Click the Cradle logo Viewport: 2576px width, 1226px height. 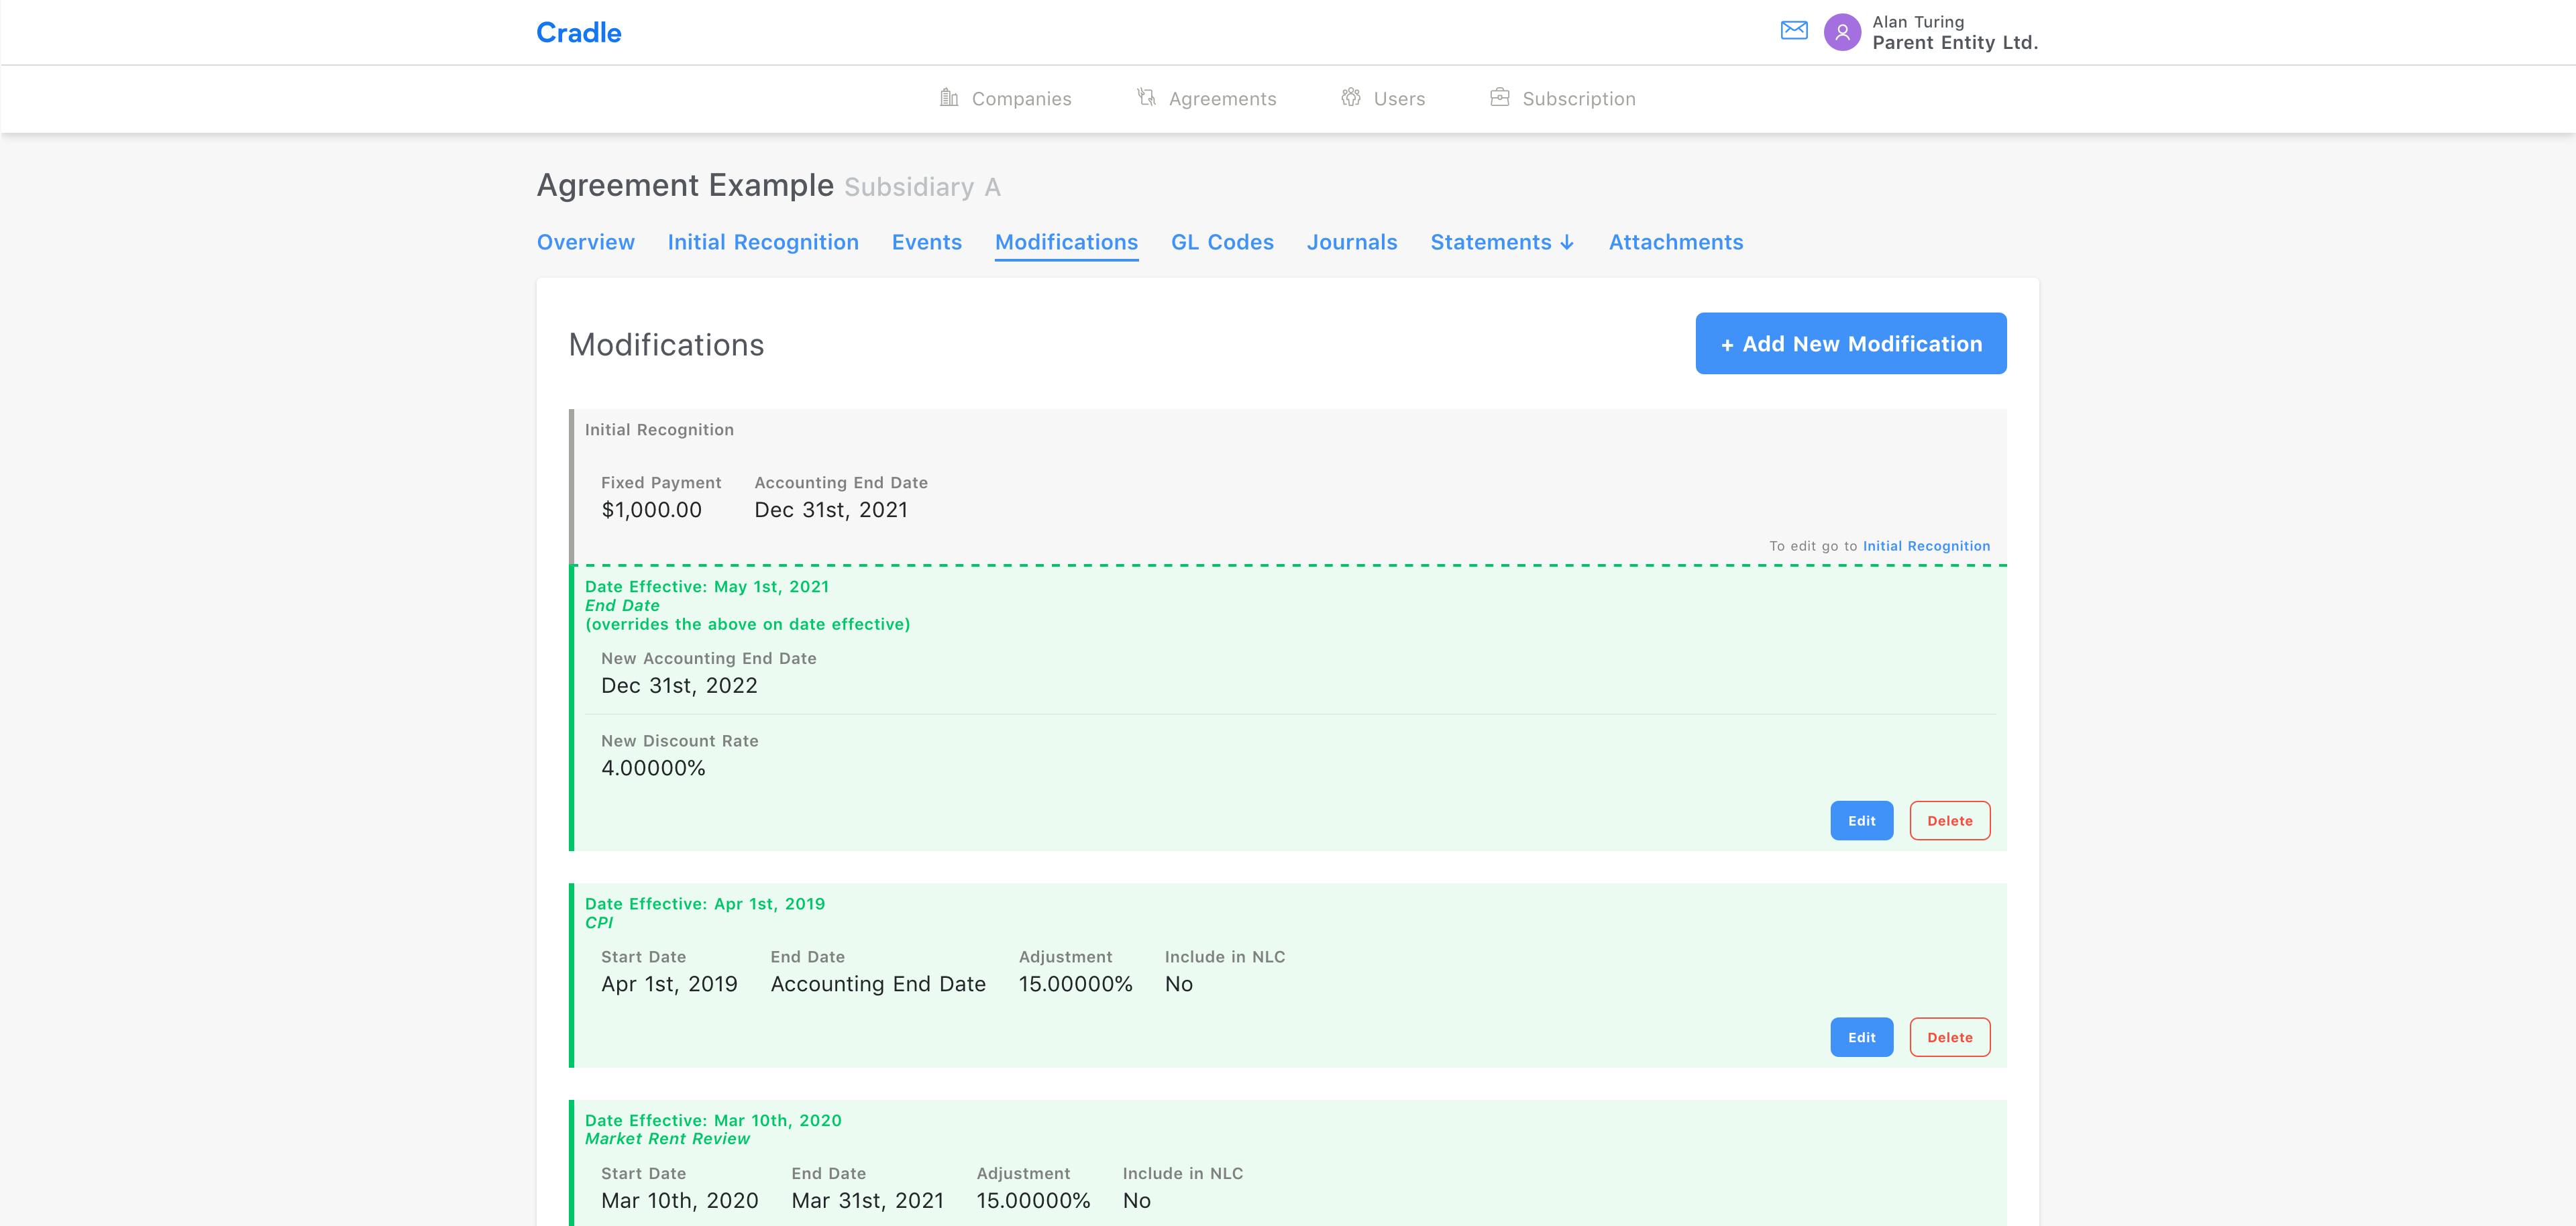click(578, 33)
